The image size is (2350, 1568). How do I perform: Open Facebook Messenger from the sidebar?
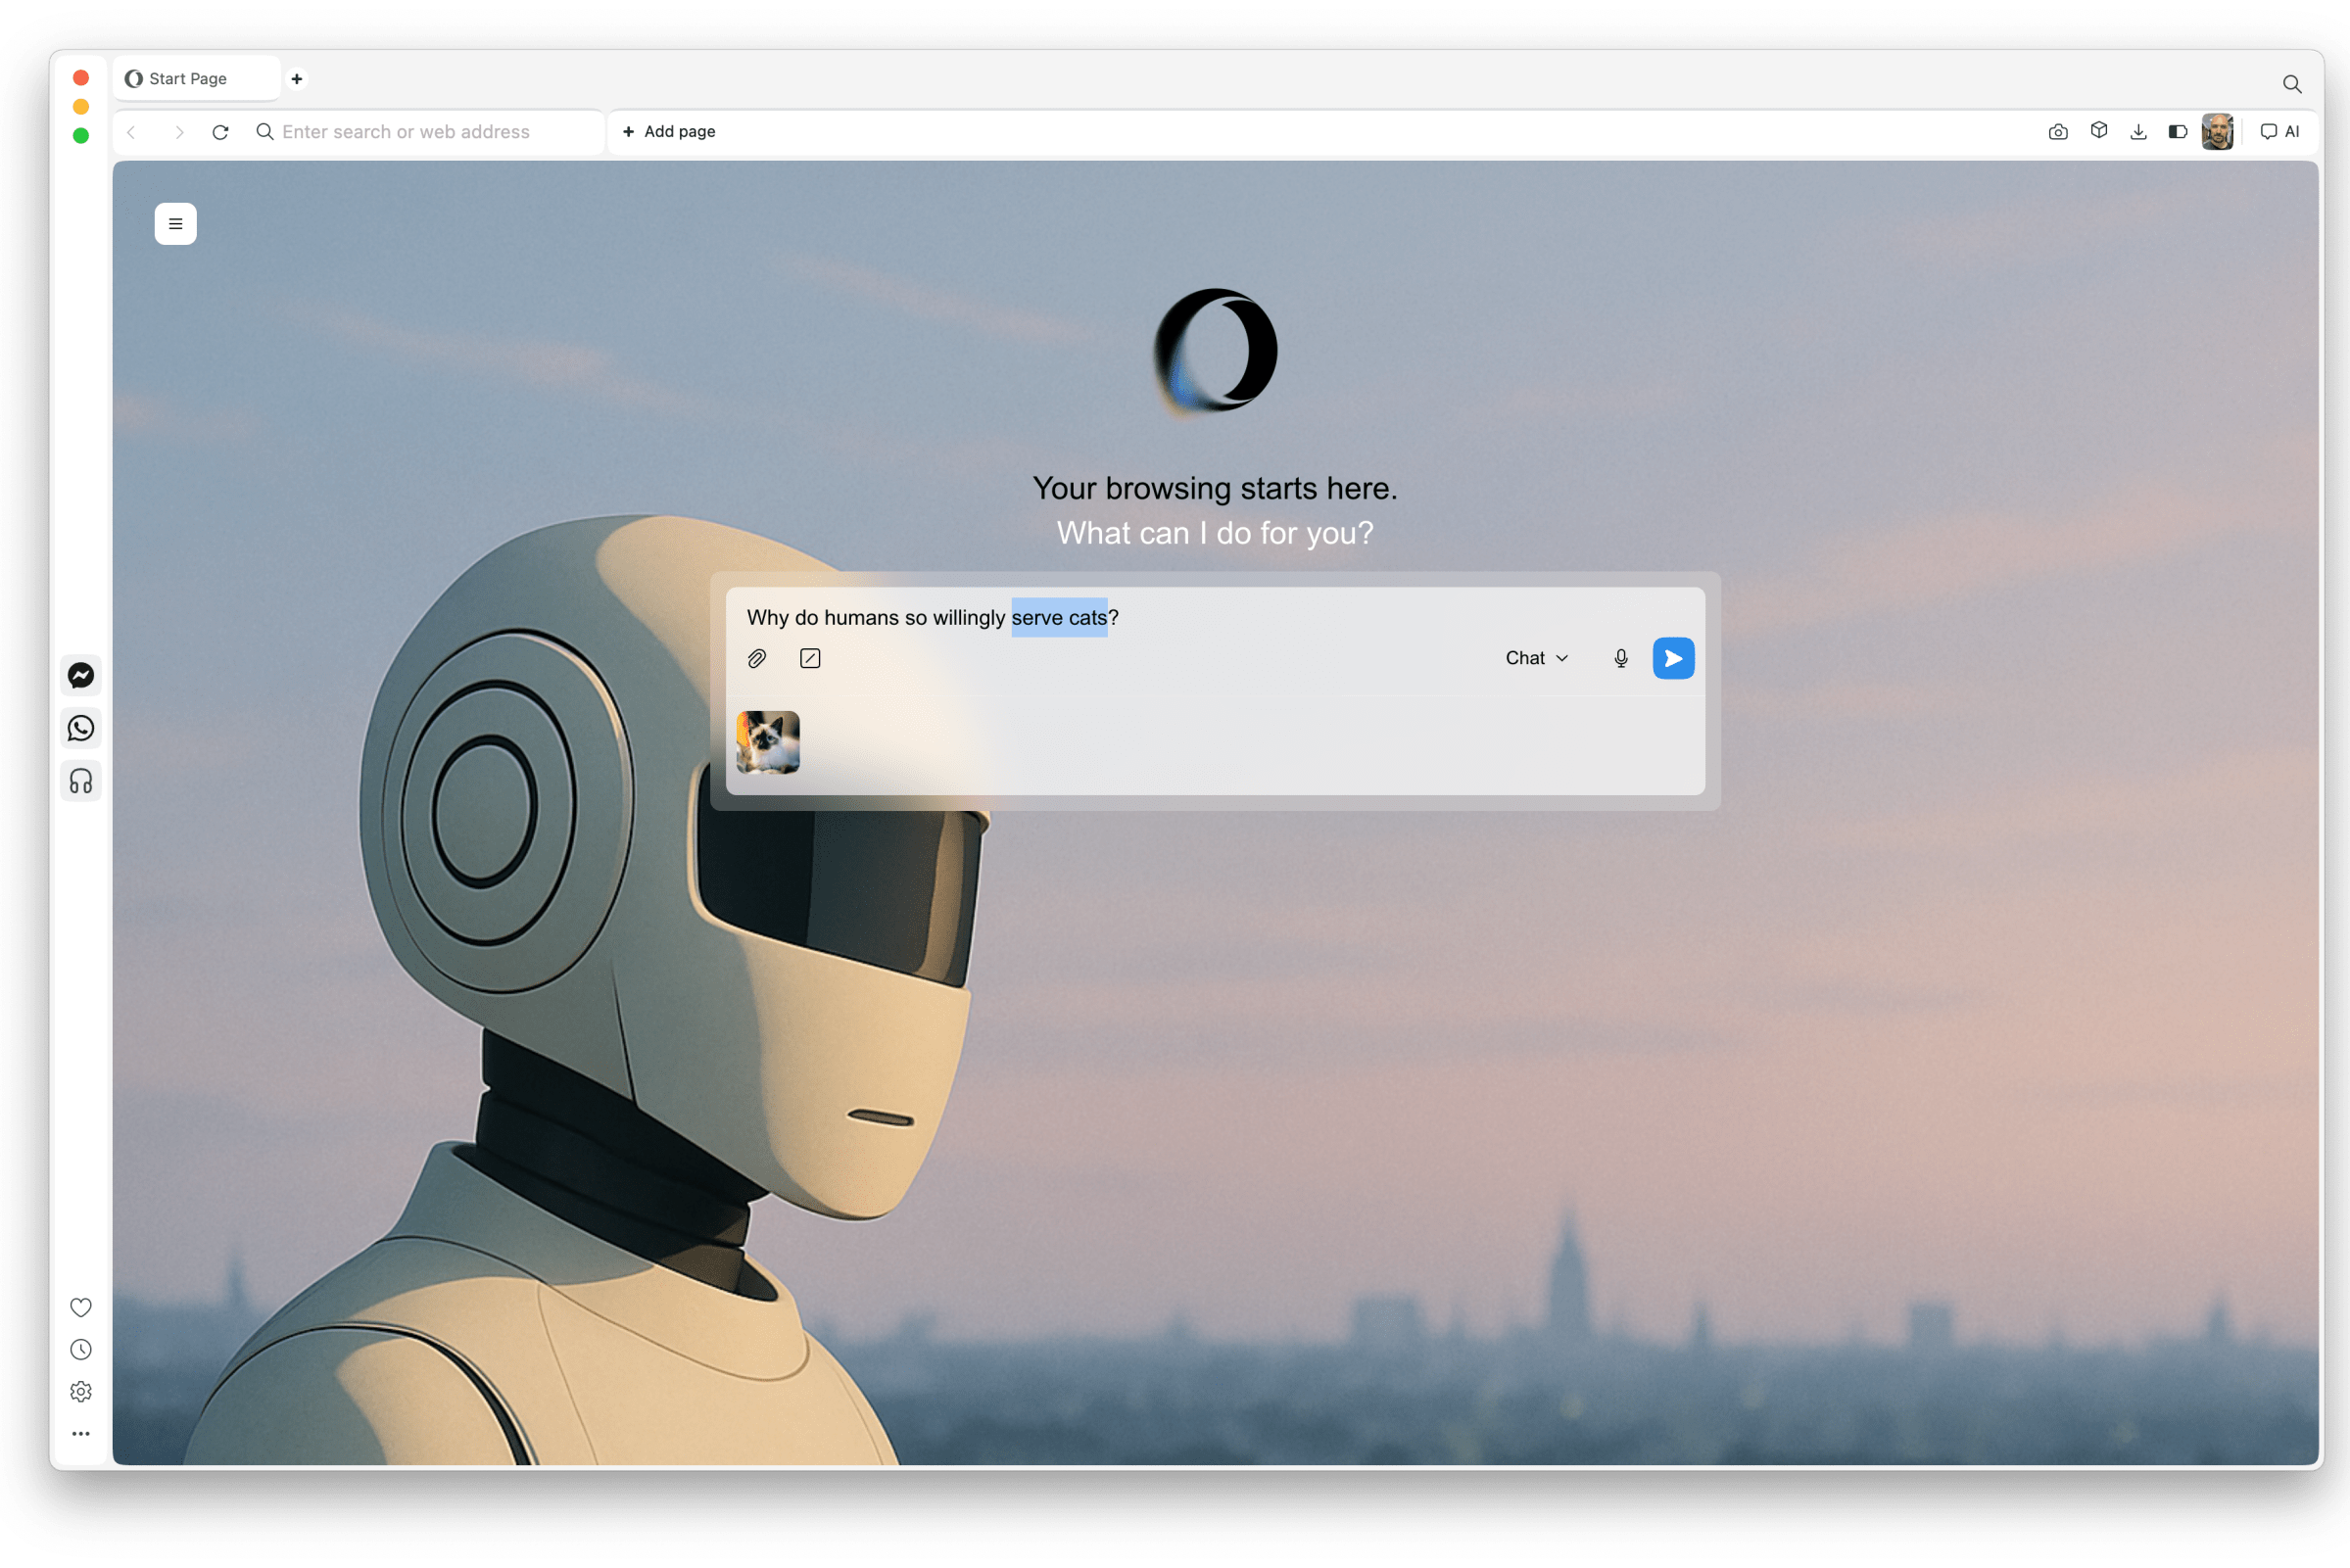click(x=81, y=676)
